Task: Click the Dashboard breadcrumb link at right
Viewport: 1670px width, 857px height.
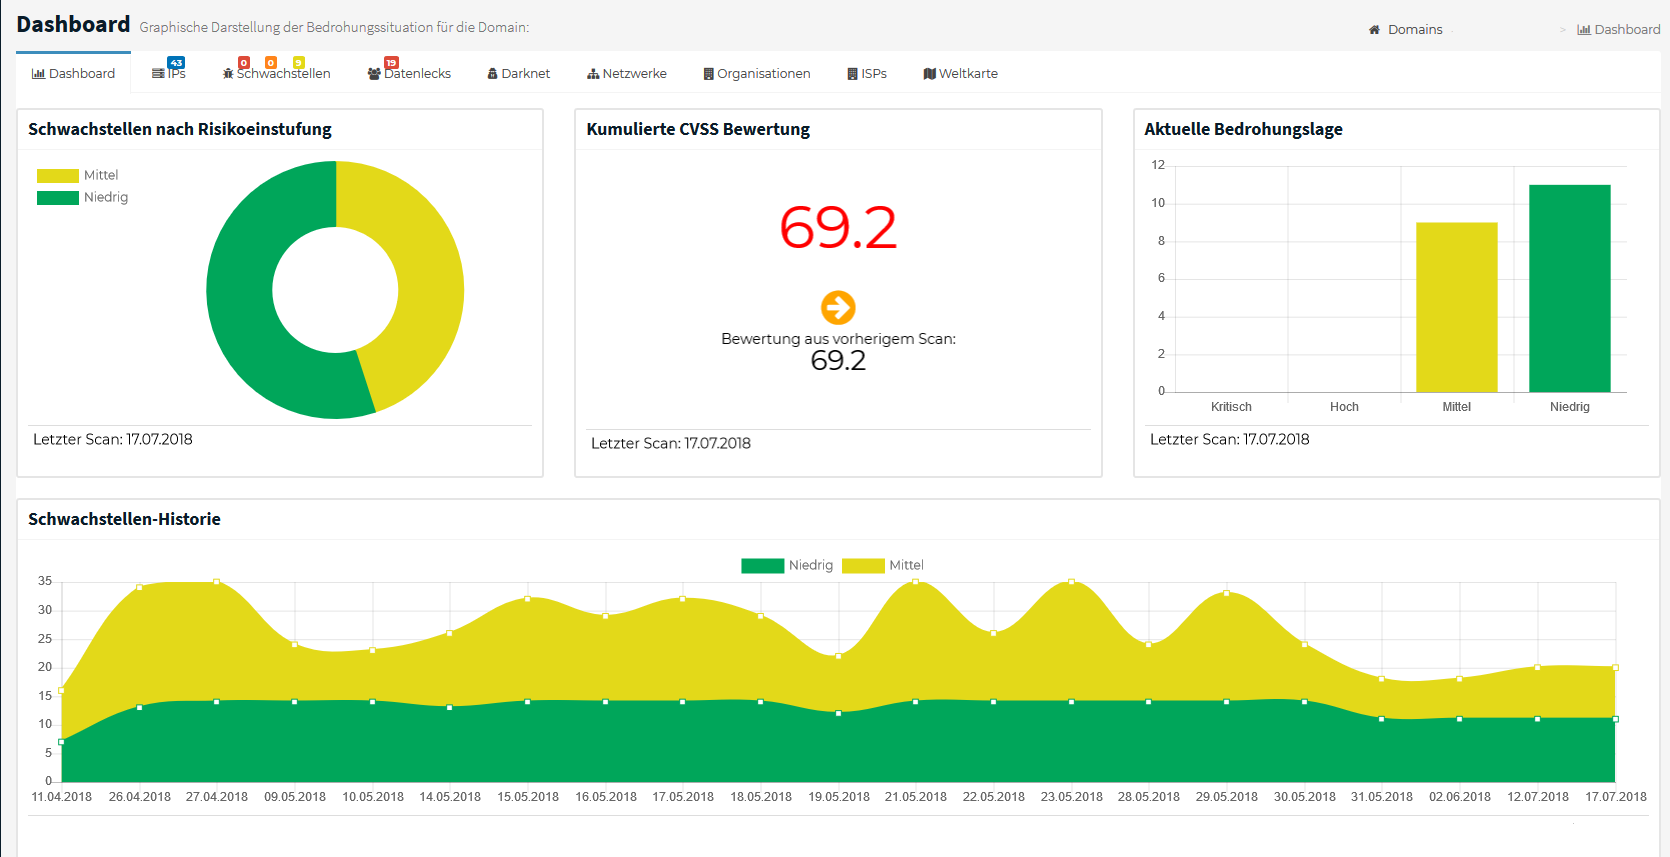Action: [x=1618, y=30]
